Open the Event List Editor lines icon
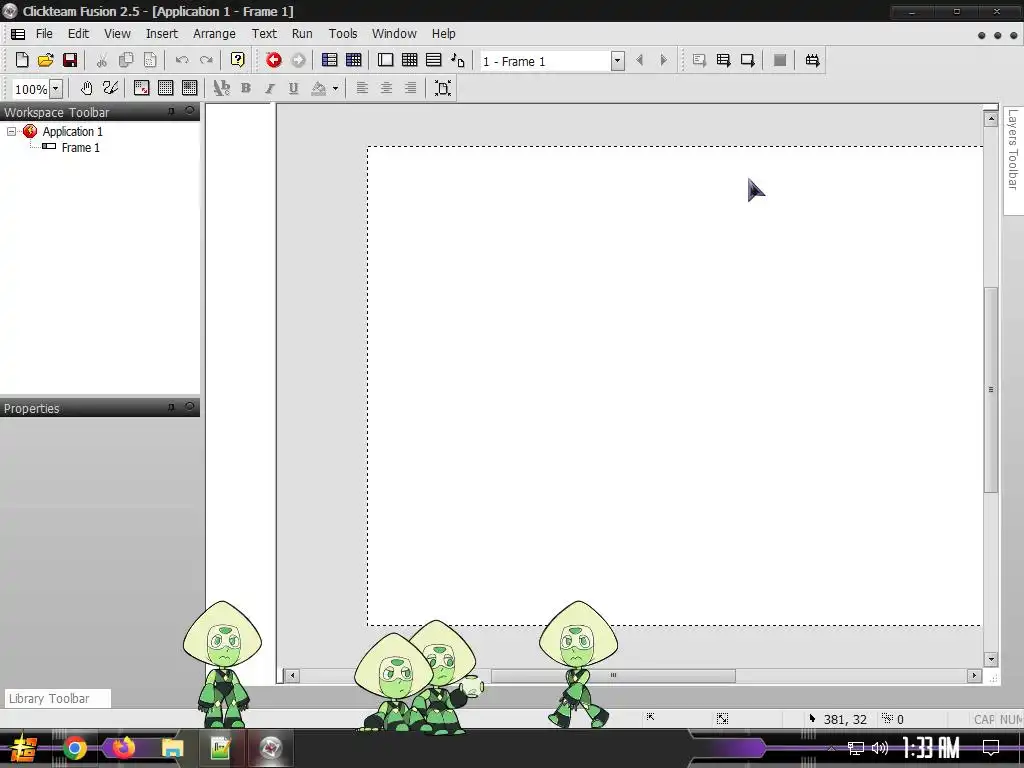The image size is (1024, 768). tap(434, 60)
